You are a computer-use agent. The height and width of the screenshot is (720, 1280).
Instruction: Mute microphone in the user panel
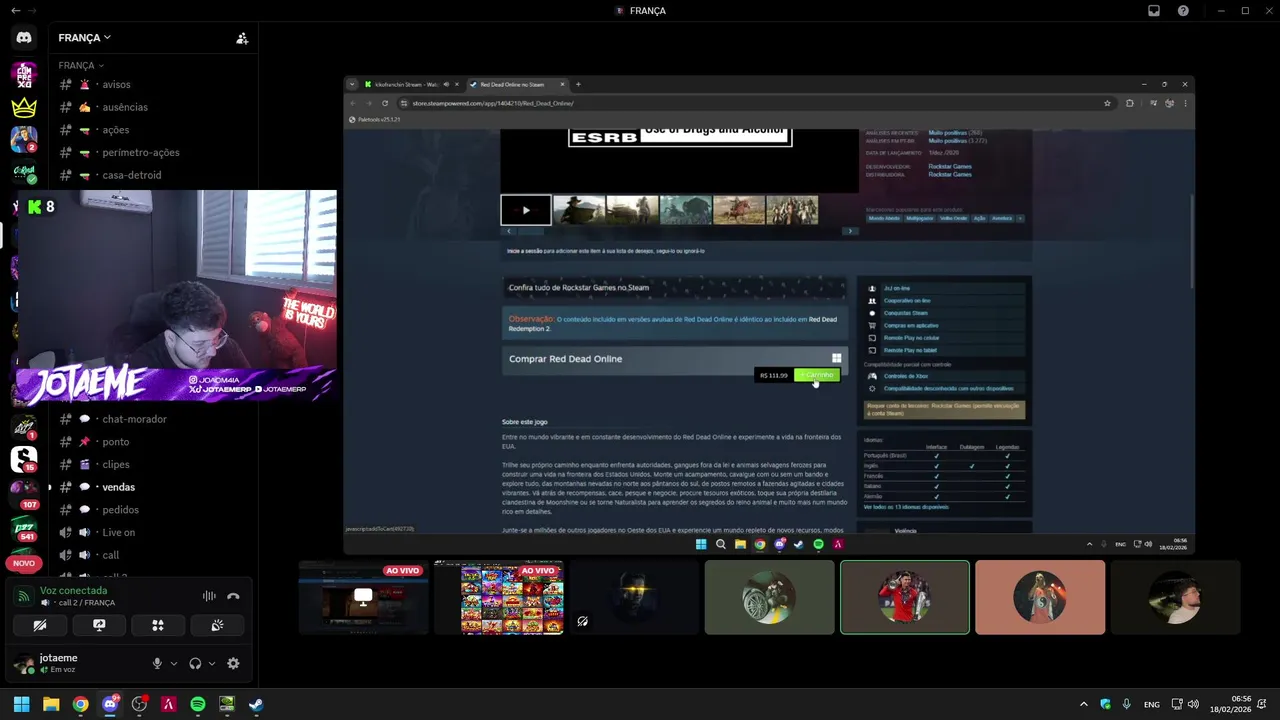coord(157,663)
